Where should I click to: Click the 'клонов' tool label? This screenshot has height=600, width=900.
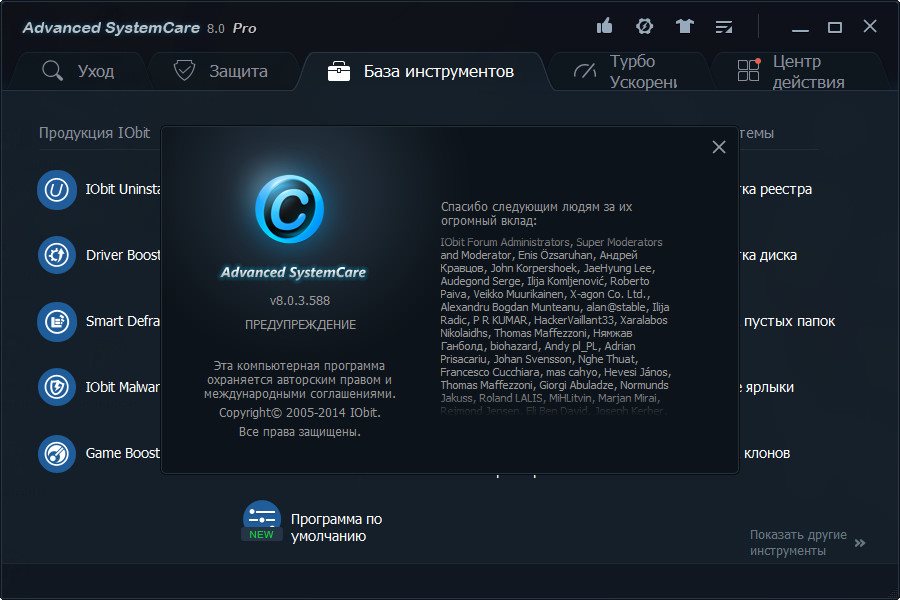[x=767, y=453]
